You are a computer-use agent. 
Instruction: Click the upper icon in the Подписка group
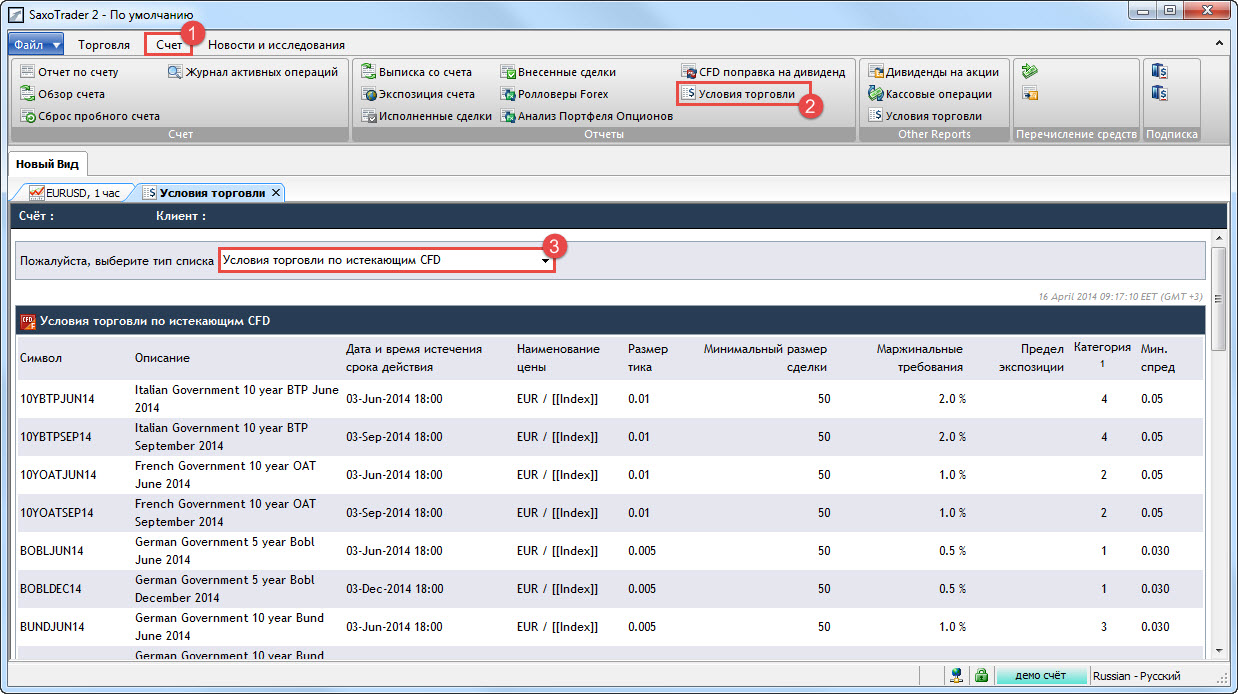pos(1160,72)
